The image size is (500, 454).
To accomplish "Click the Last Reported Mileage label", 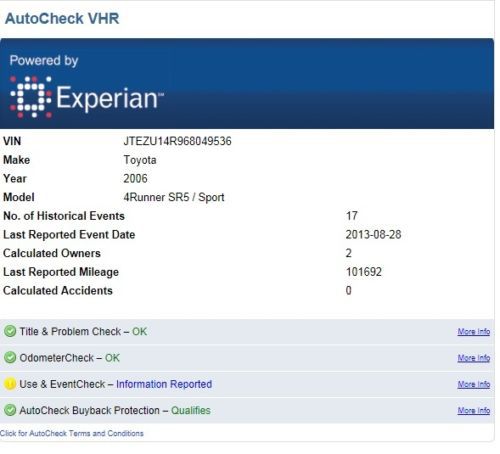I will pos(61,272).
